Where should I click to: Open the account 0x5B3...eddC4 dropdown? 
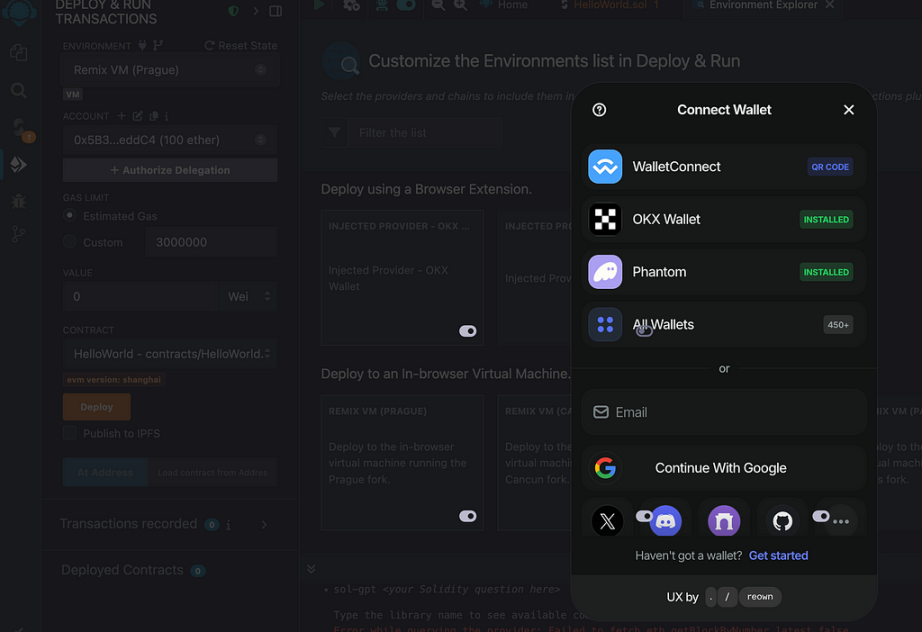pos(170,140)
